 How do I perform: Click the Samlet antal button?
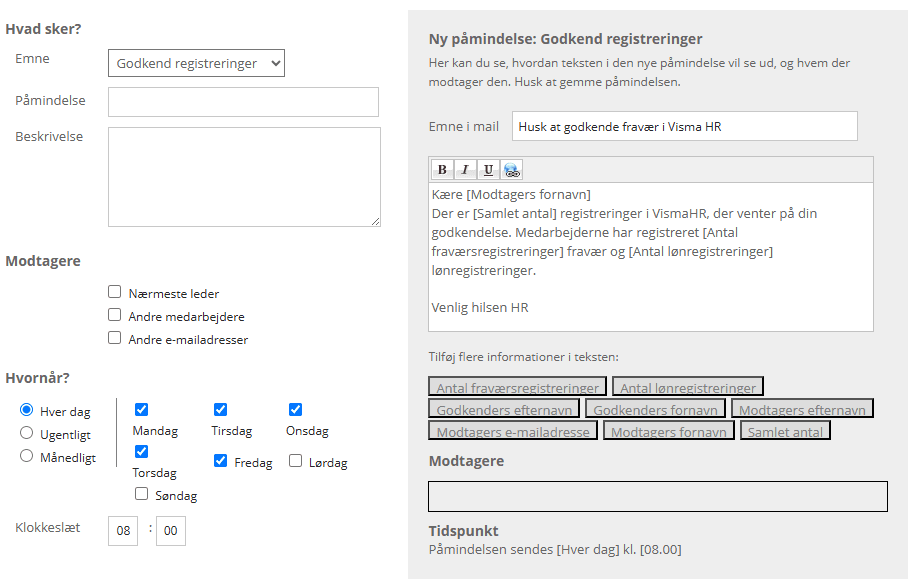click(x=786, y=431)
